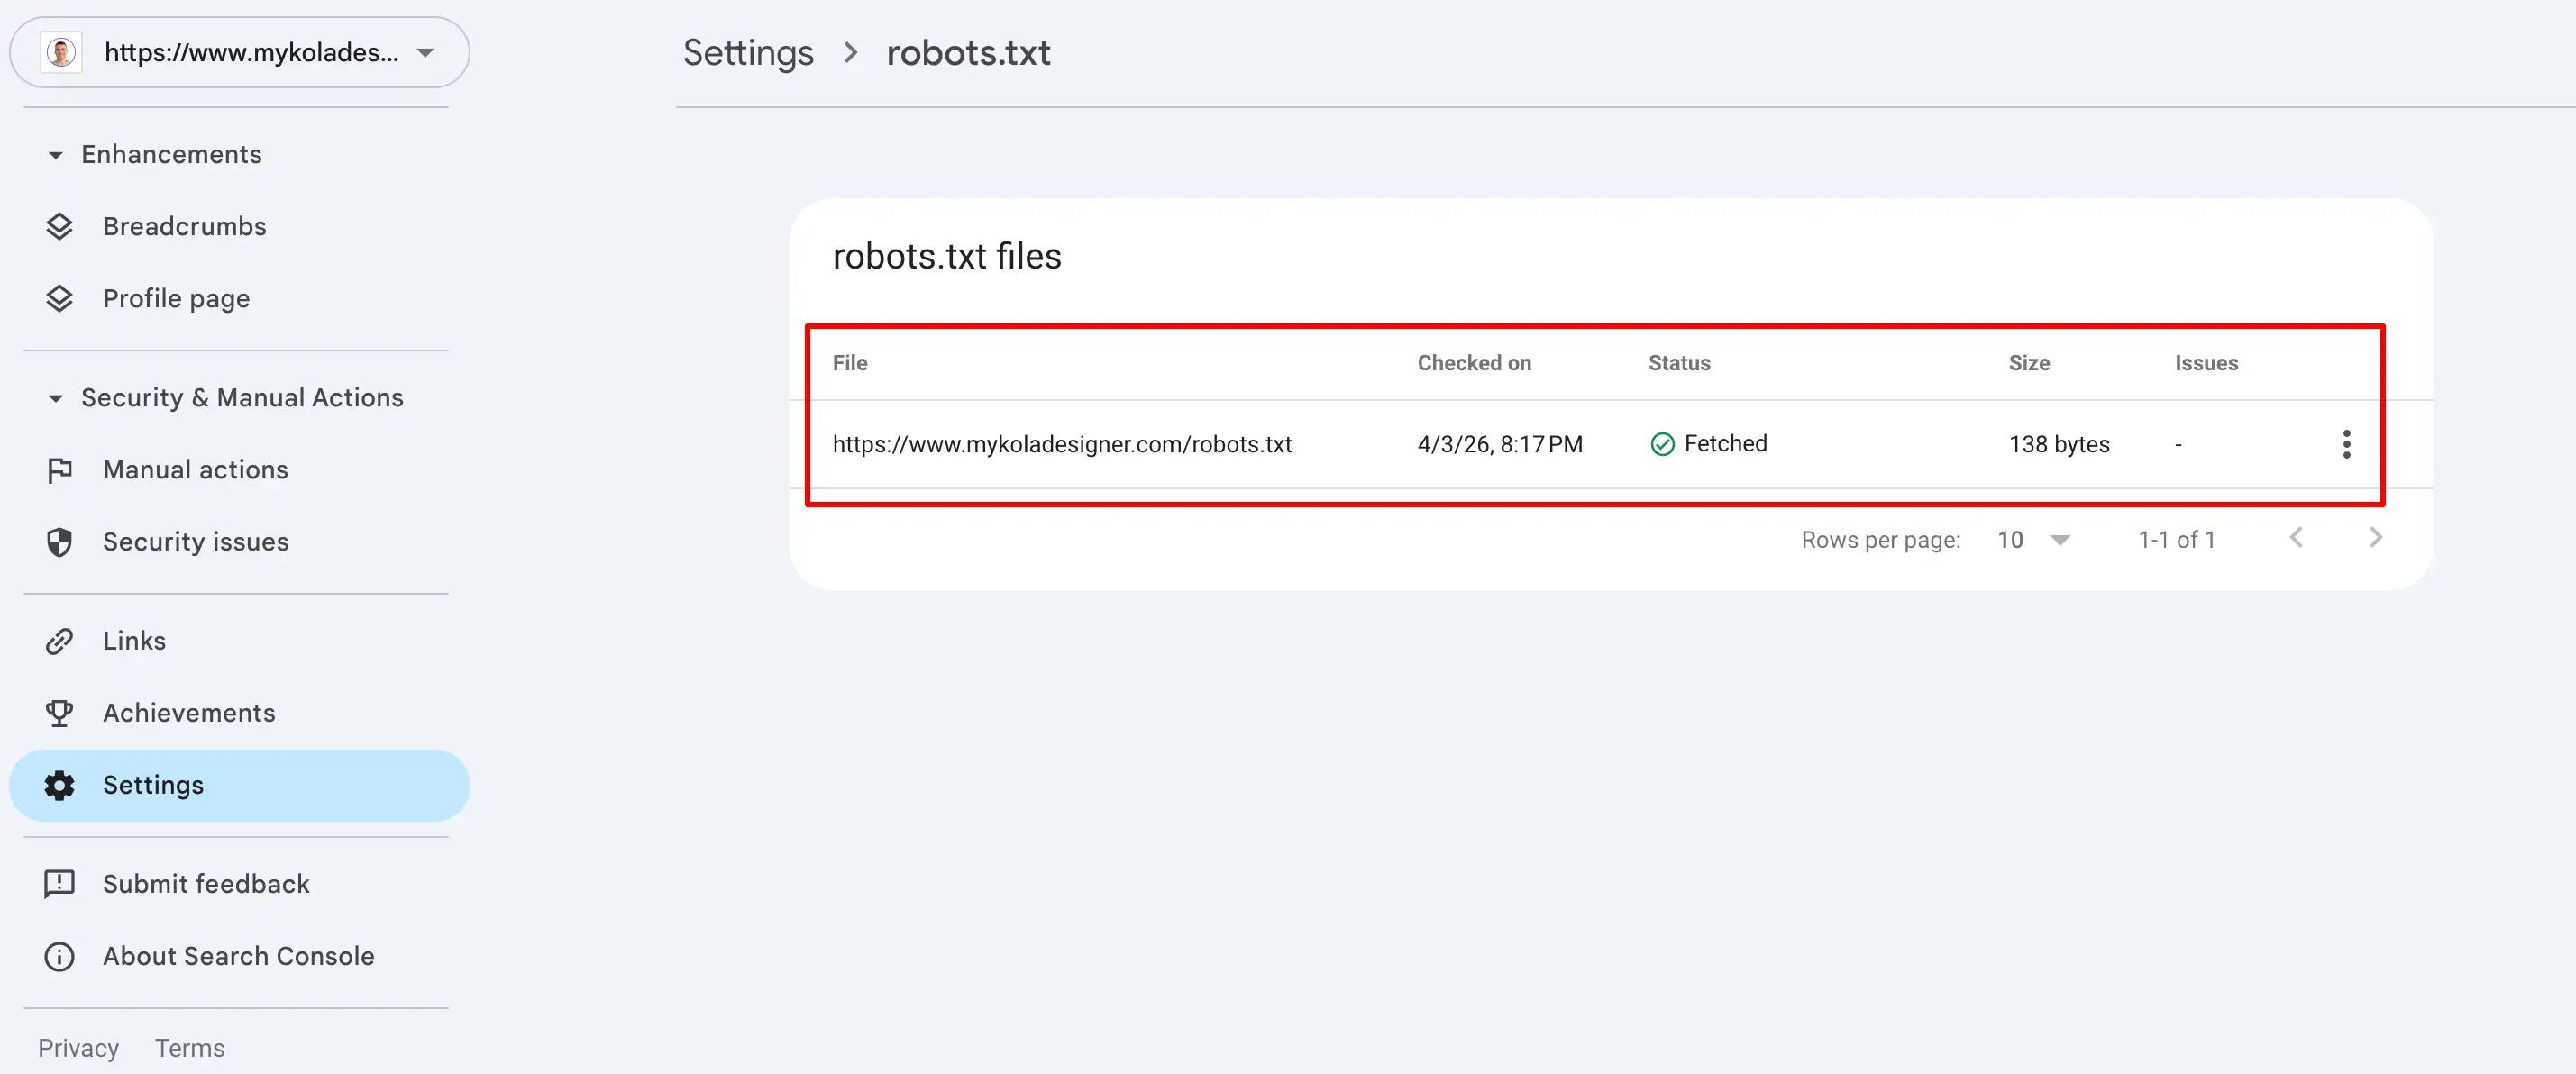Go back to Settings via the breadcrumb
The image size is (2576, 1074).
click(748, 52)
